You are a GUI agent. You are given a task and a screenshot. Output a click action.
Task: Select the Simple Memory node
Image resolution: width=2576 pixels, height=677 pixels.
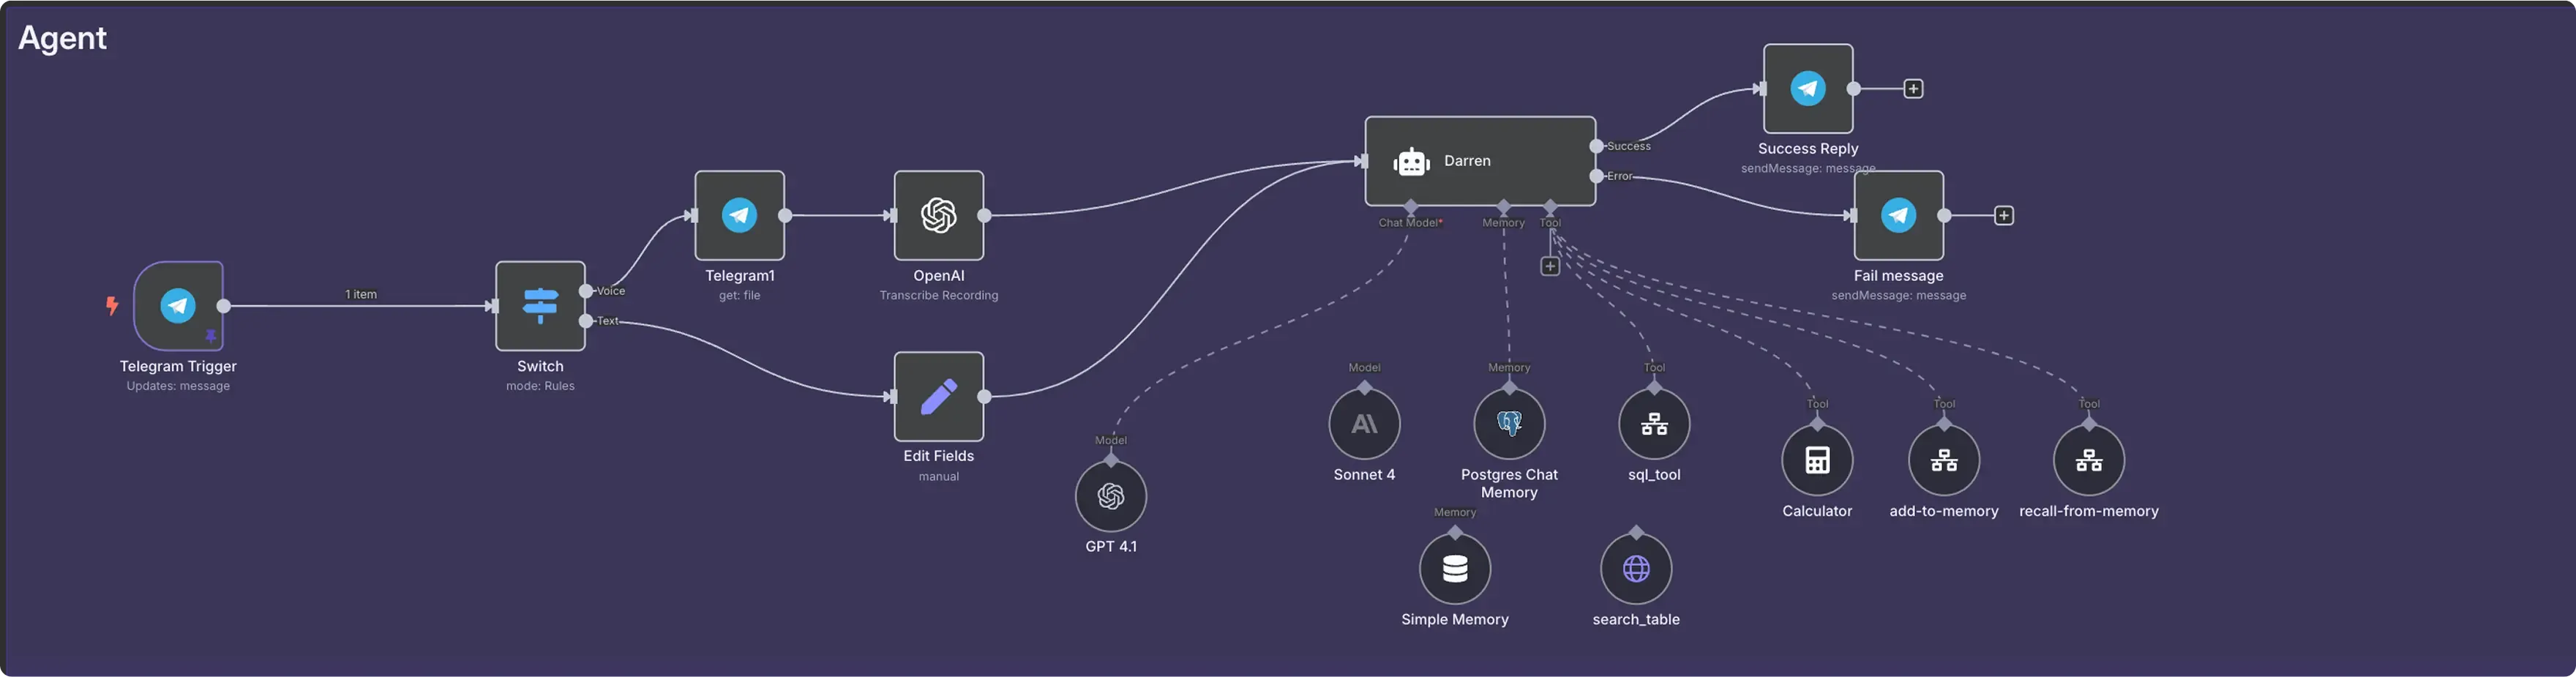point(1455,569)
